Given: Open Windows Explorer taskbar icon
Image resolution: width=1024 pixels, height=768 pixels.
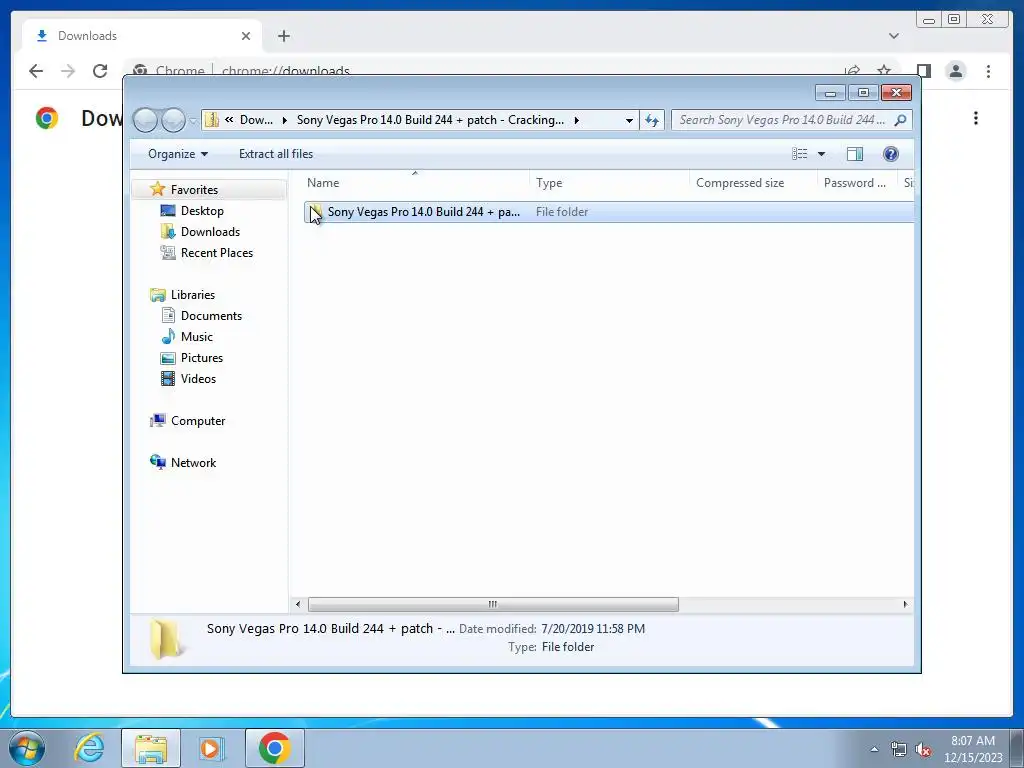Looking at the screenshot, I should point(151,748).
